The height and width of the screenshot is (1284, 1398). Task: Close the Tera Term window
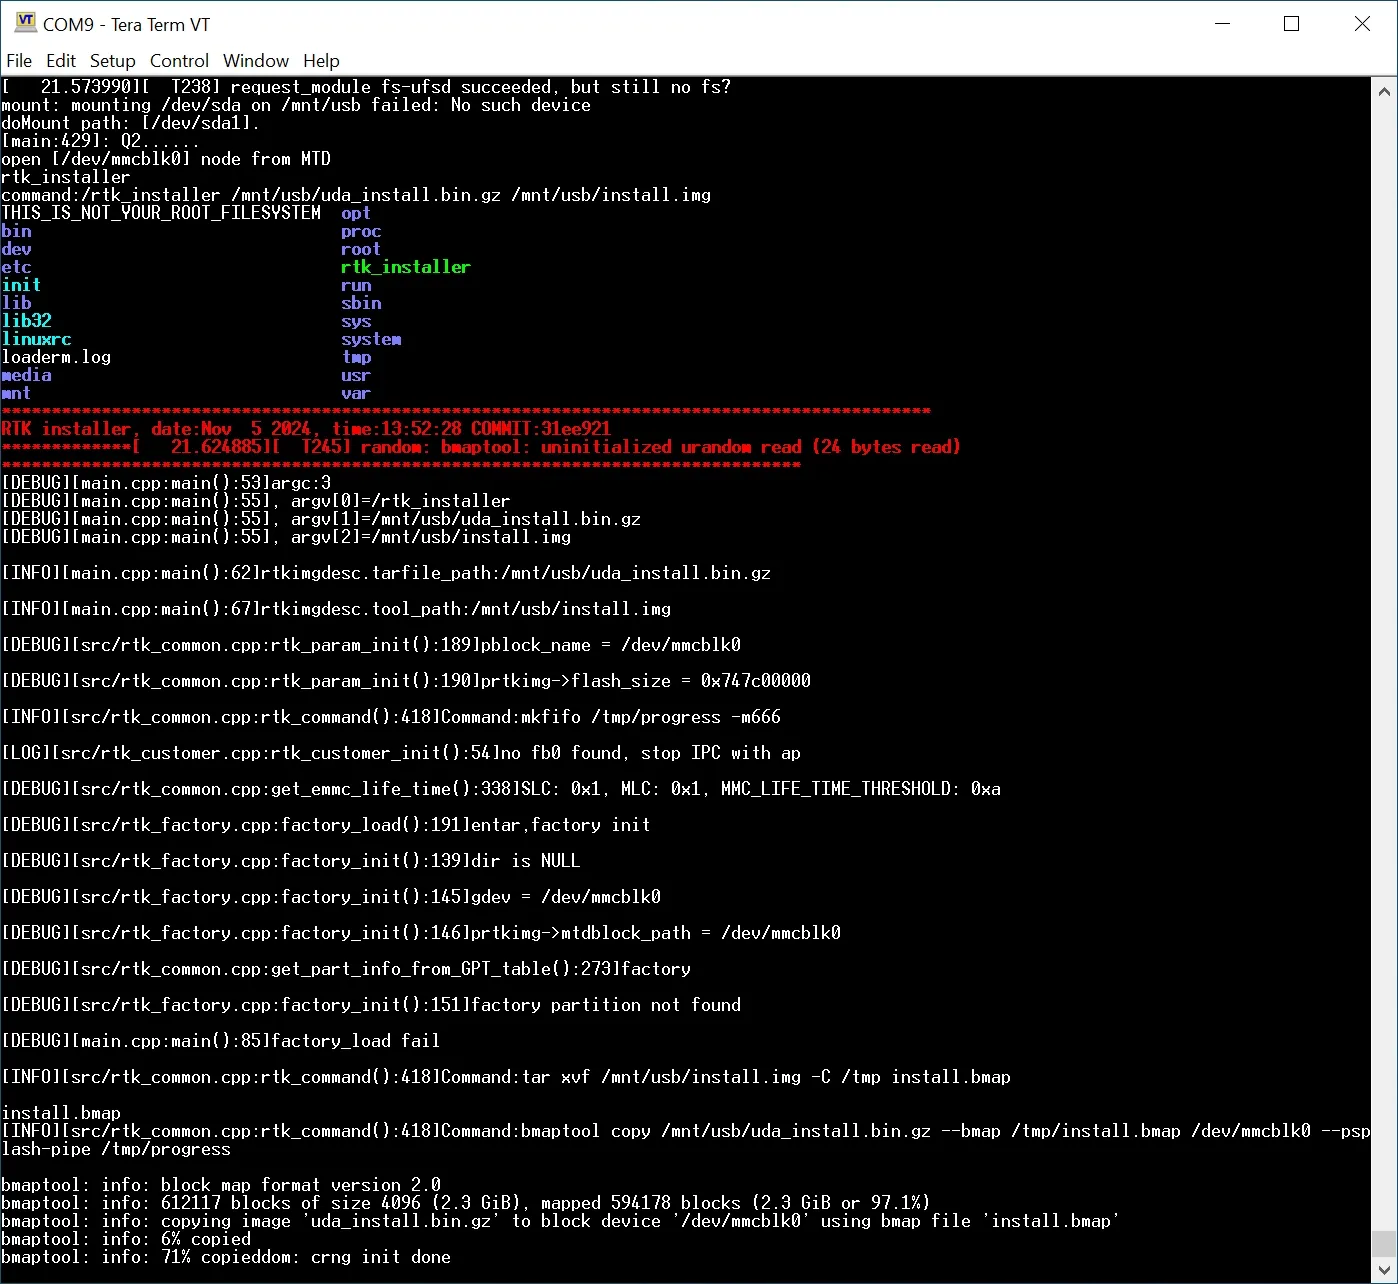click(x=1362, y=24)
